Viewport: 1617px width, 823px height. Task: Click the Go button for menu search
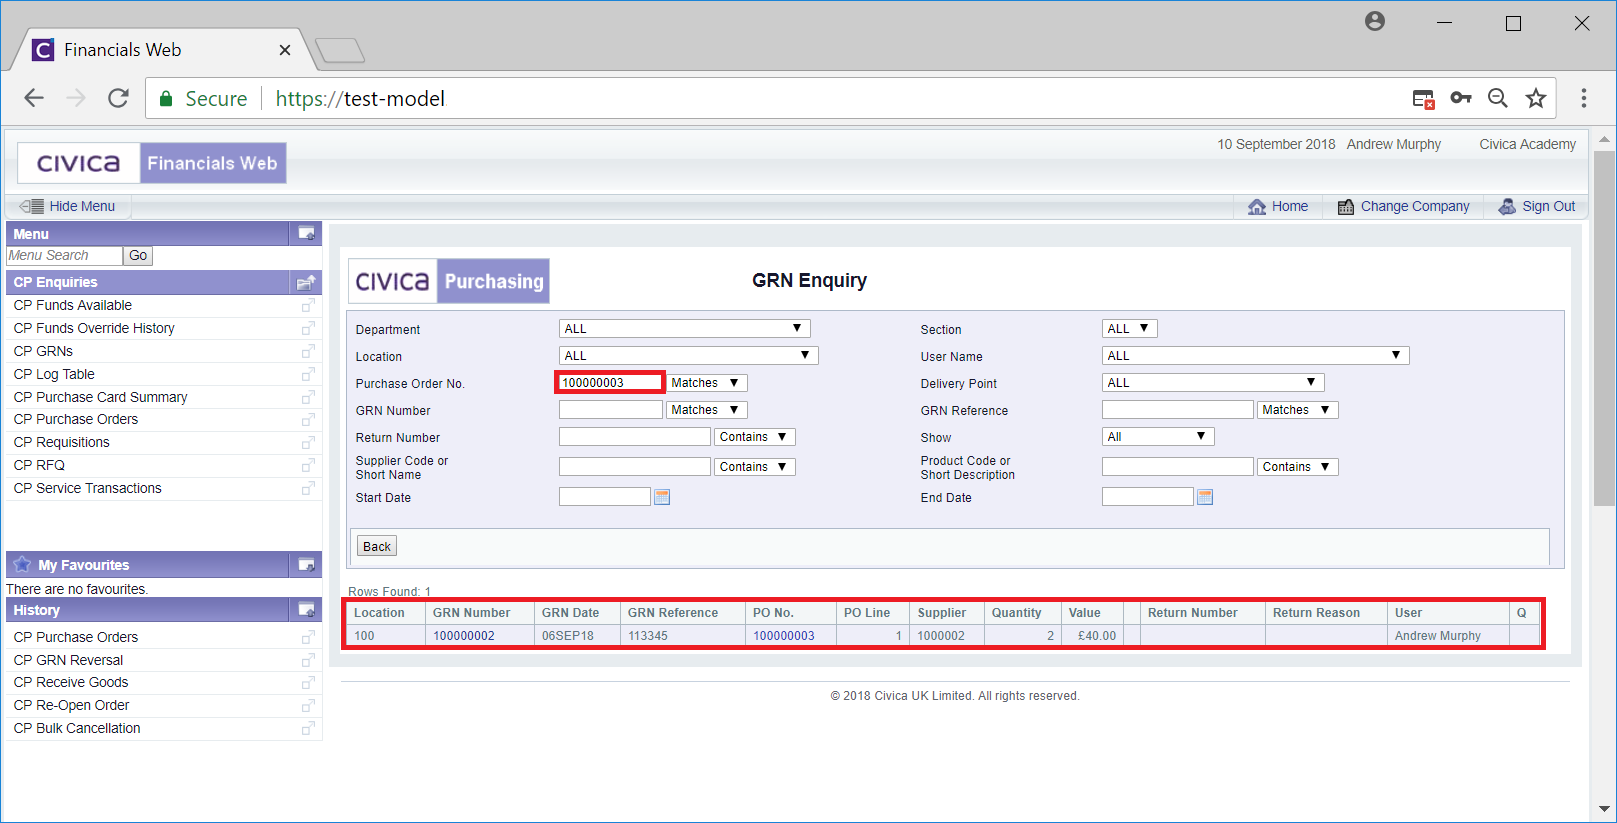tap(138, 256)
